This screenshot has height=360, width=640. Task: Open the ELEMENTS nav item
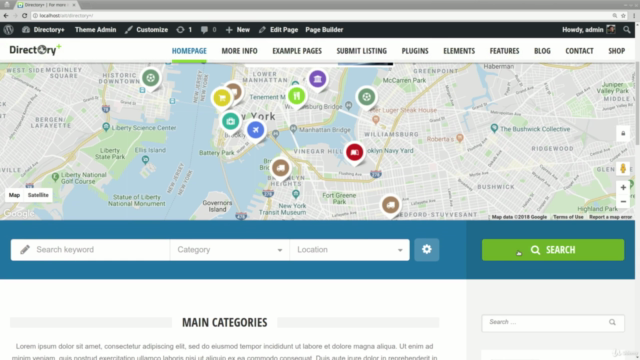[x=459, y=51]
